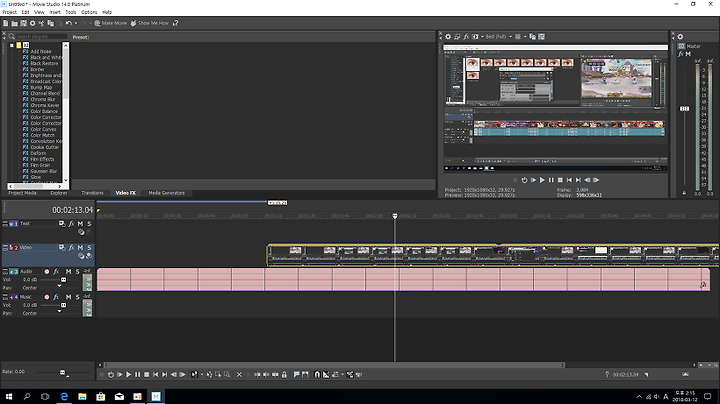Viewport: 720px width, 404px height.
Task: Open a project with the folder icon
Action: (14, 23)
